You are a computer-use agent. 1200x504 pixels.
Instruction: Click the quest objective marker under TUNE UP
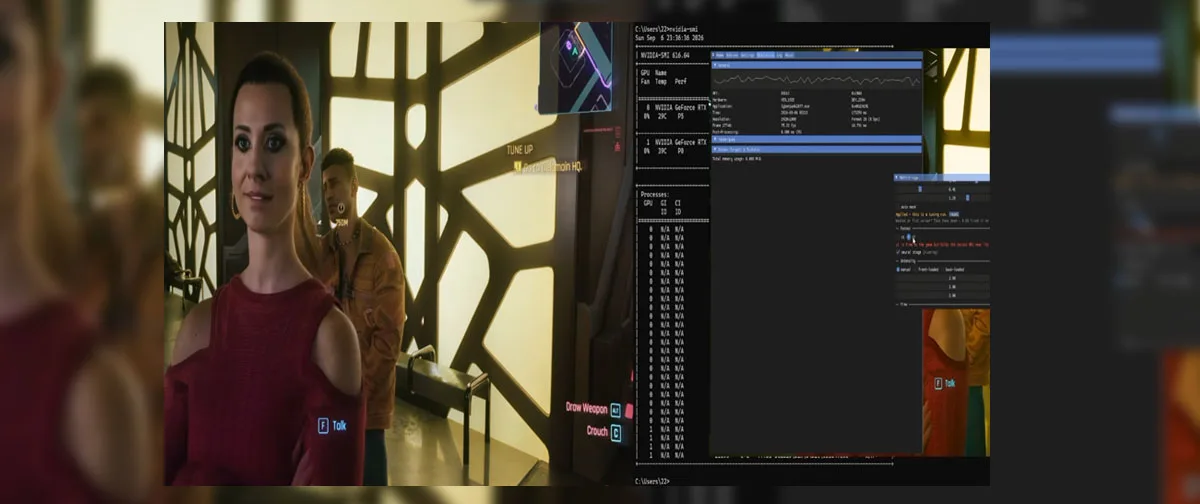[519, 168]
